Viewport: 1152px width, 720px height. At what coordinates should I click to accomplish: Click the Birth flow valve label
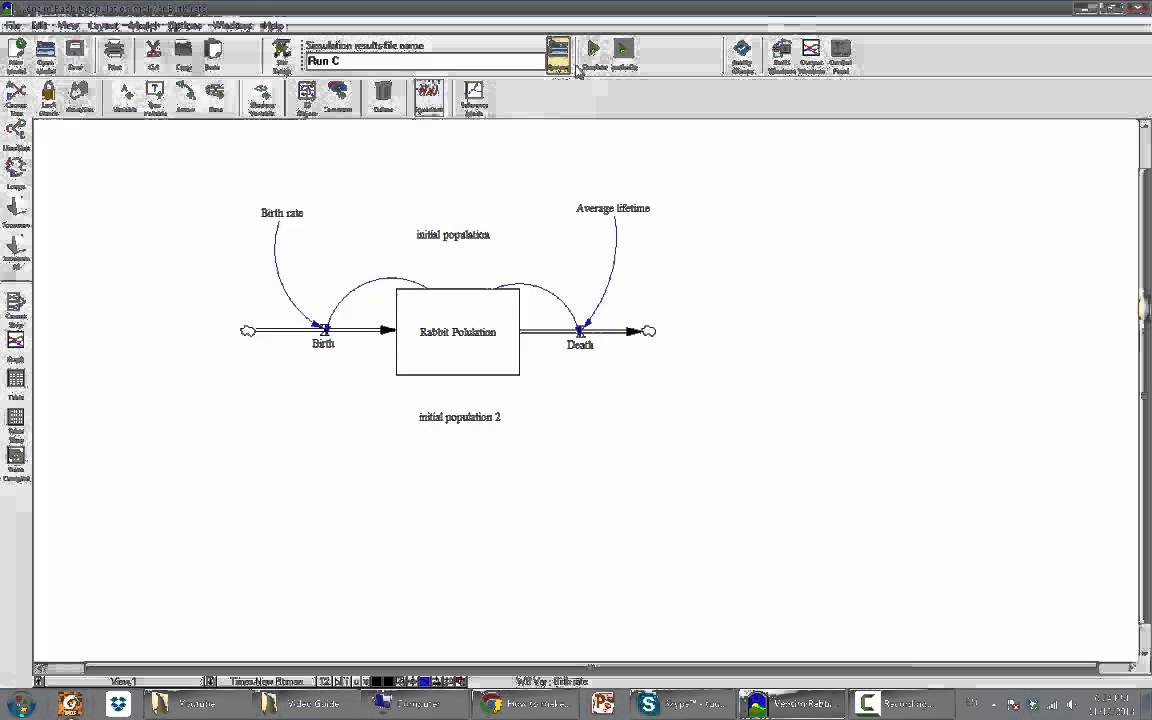click(323, 343)
